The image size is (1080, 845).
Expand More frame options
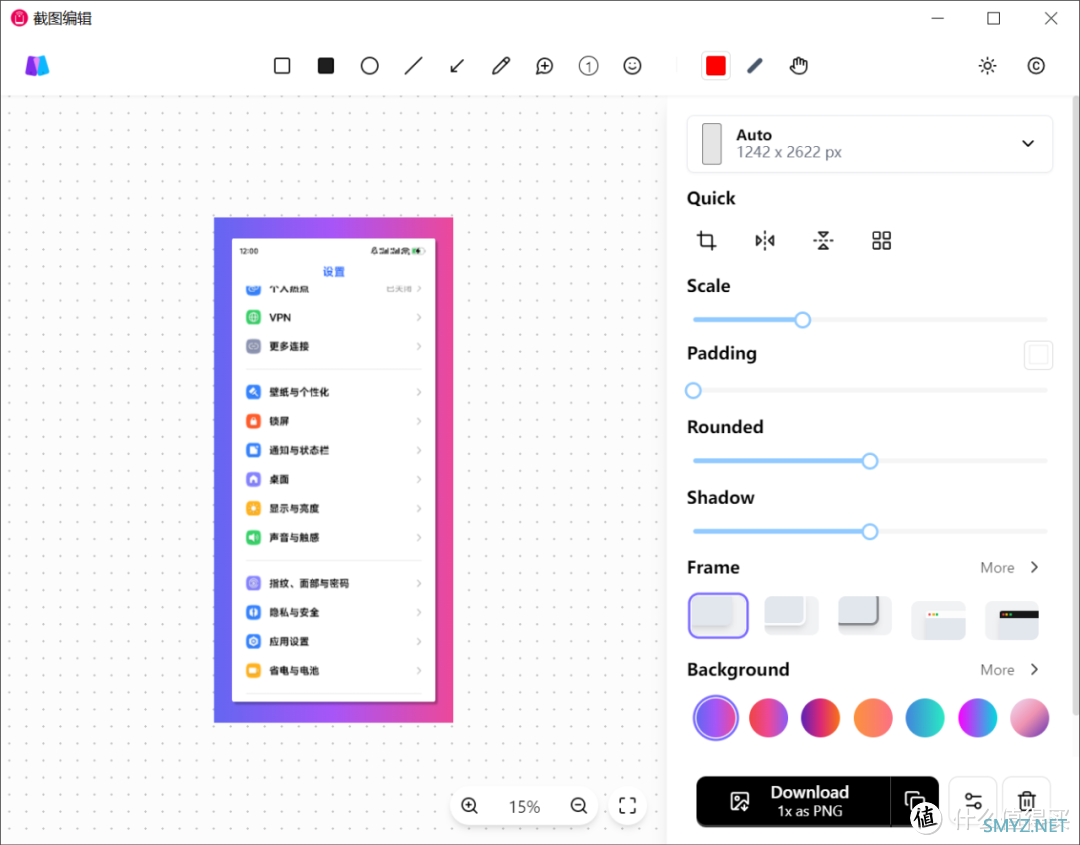(1010, 567)
